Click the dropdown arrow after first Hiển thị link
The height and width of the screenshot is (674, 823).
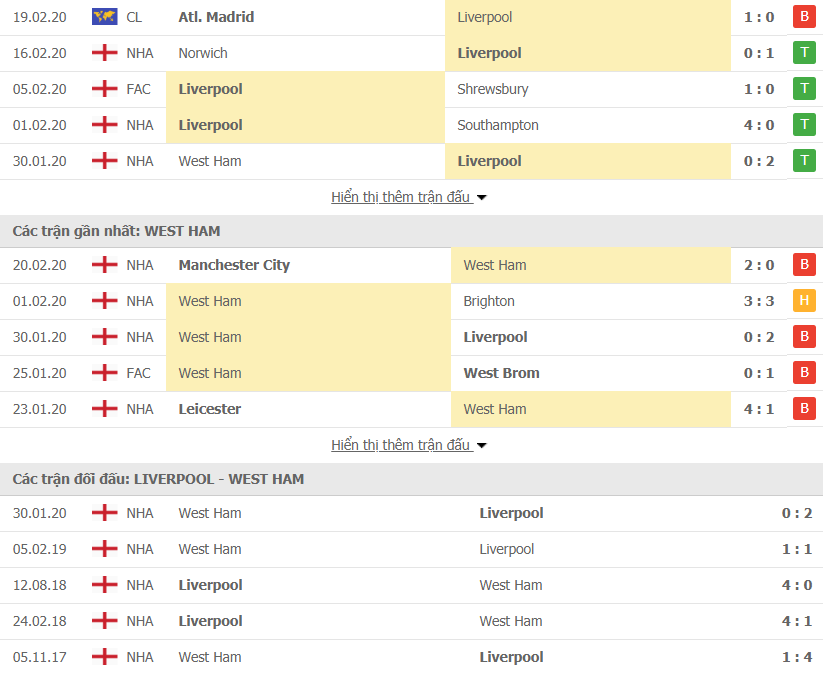tap(481, 197)
